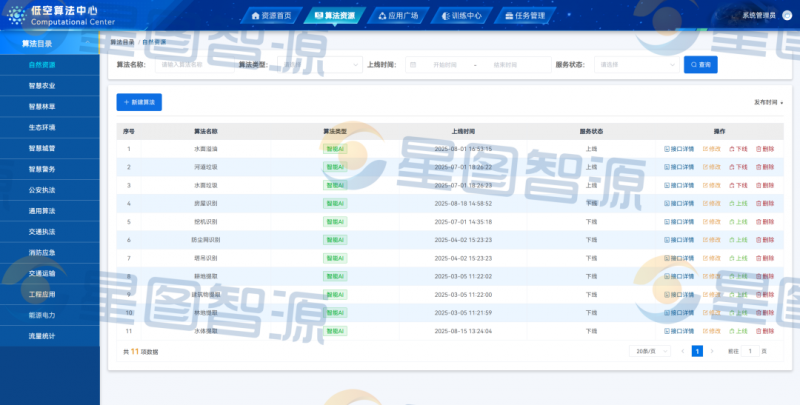
Task: Open 接口详情 for 河道垃圾 row
Action: click(679, 167)
